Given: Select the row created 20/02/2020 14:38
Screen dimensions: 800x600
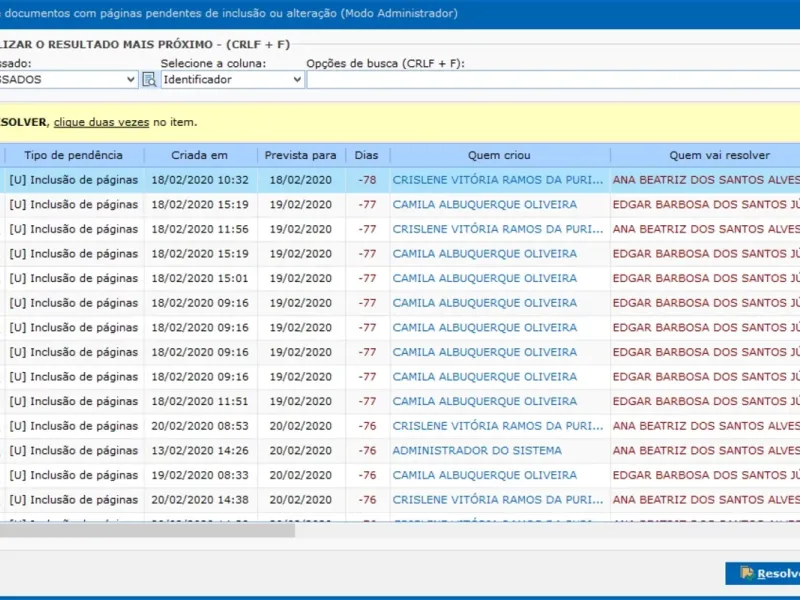Looking at the screenshot, I should coord(199,500).
